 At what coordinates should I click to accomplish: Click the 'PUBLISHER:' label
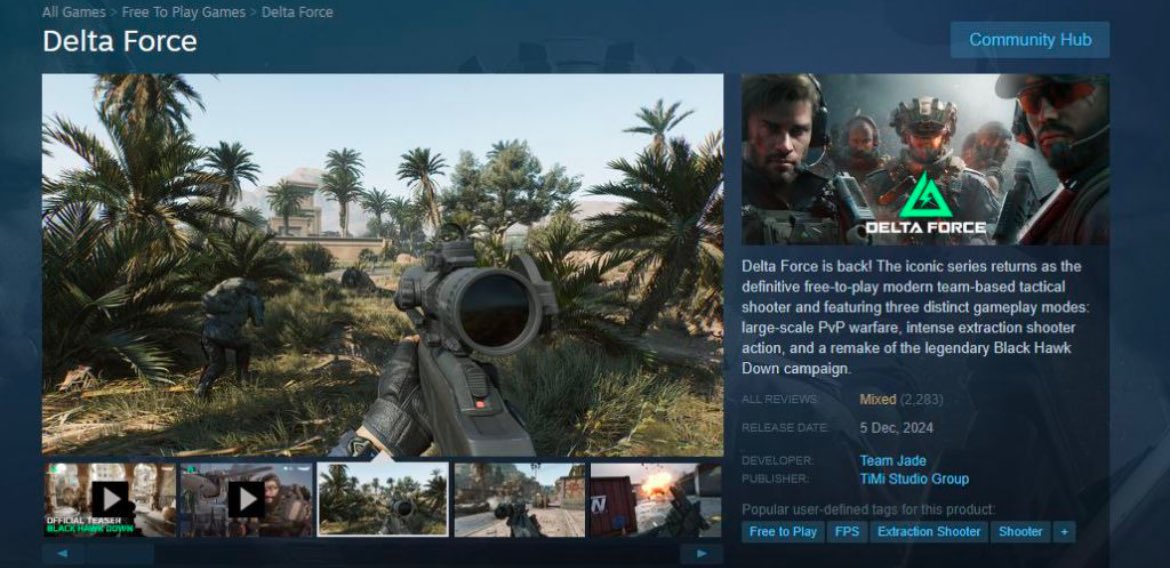[775, 478]
